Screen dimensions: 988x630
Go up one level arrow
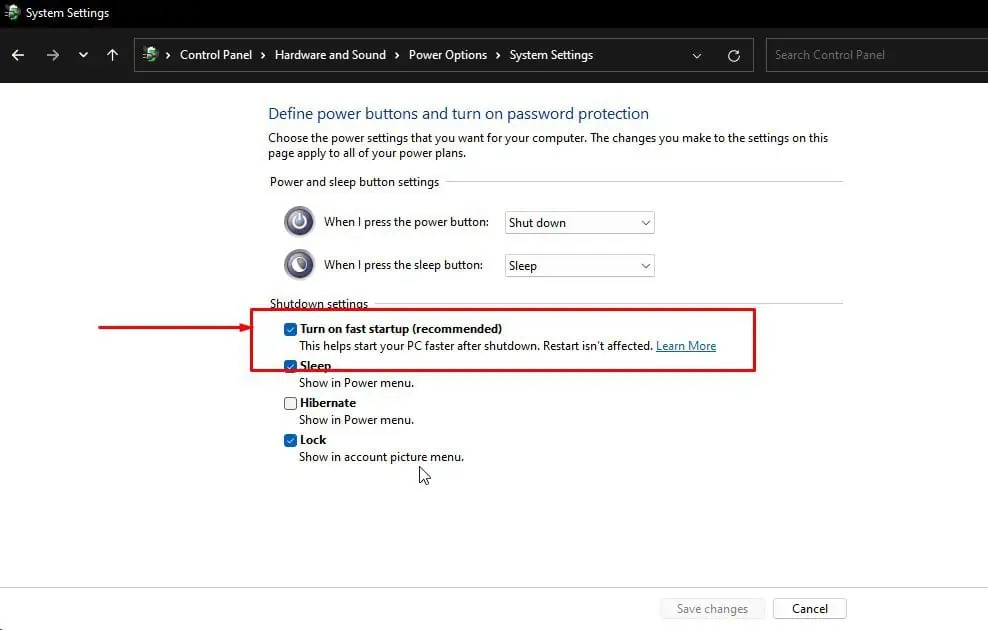coord(112,55)
